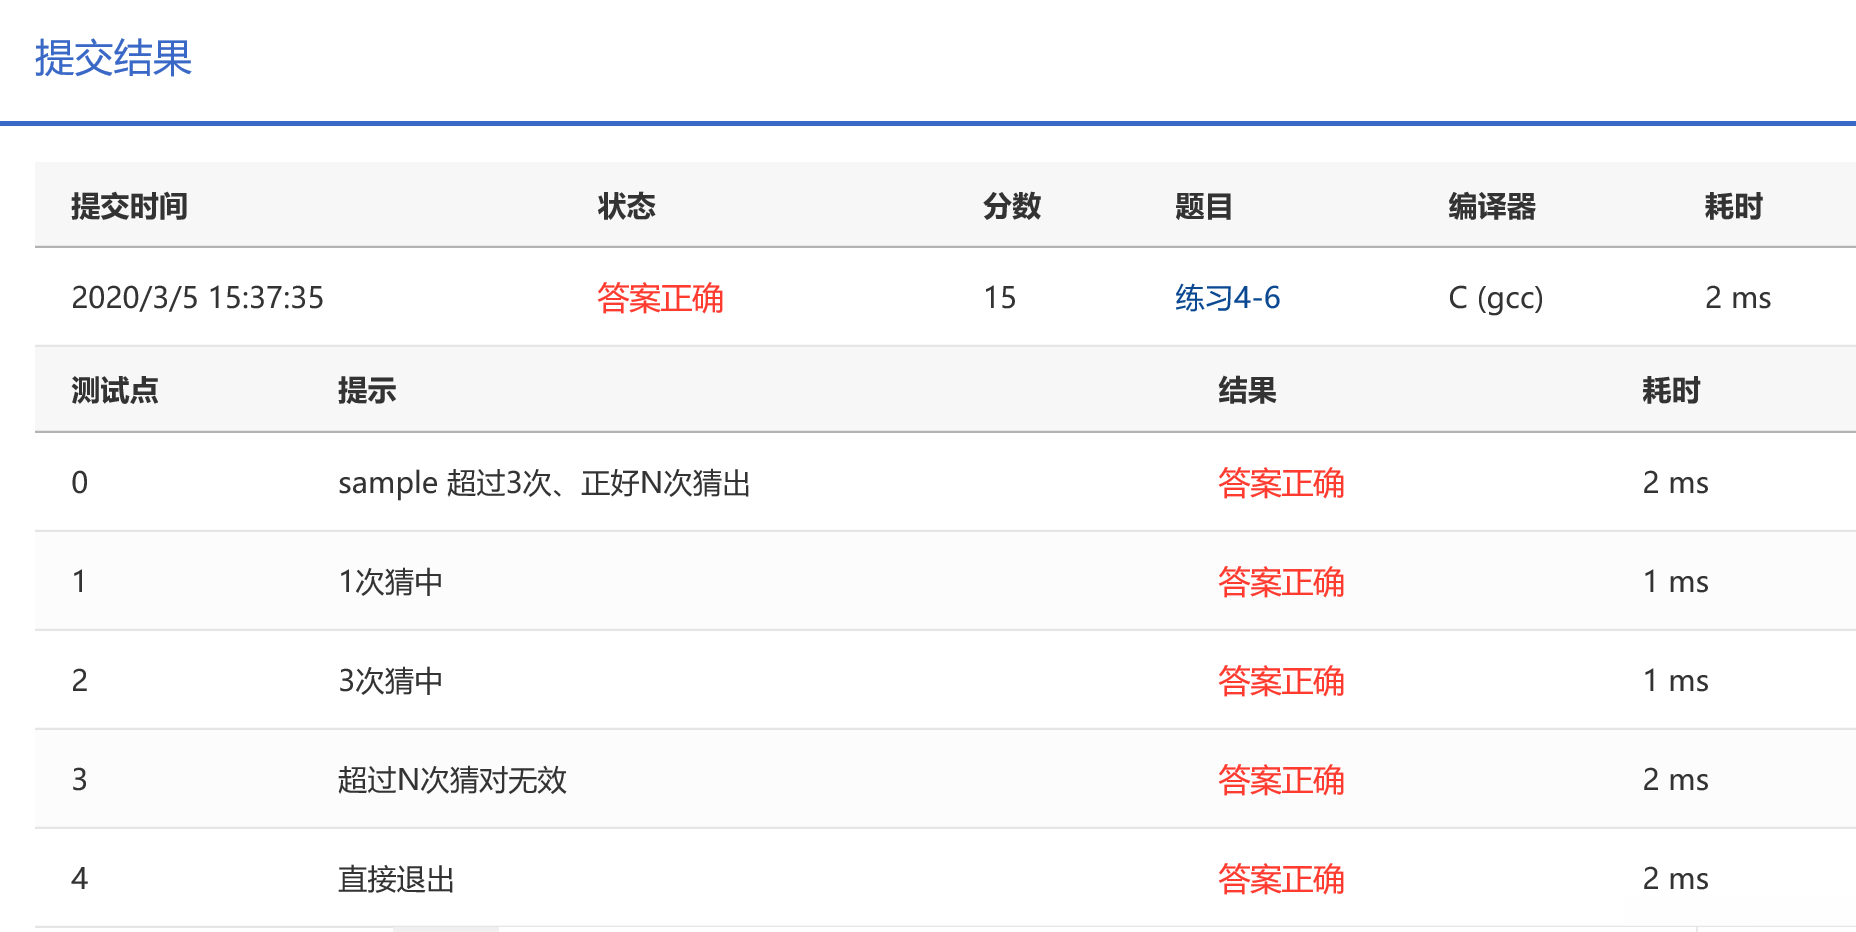
Task: Click the red 答案正确 submission status
Action: click(x=660, y=298)
